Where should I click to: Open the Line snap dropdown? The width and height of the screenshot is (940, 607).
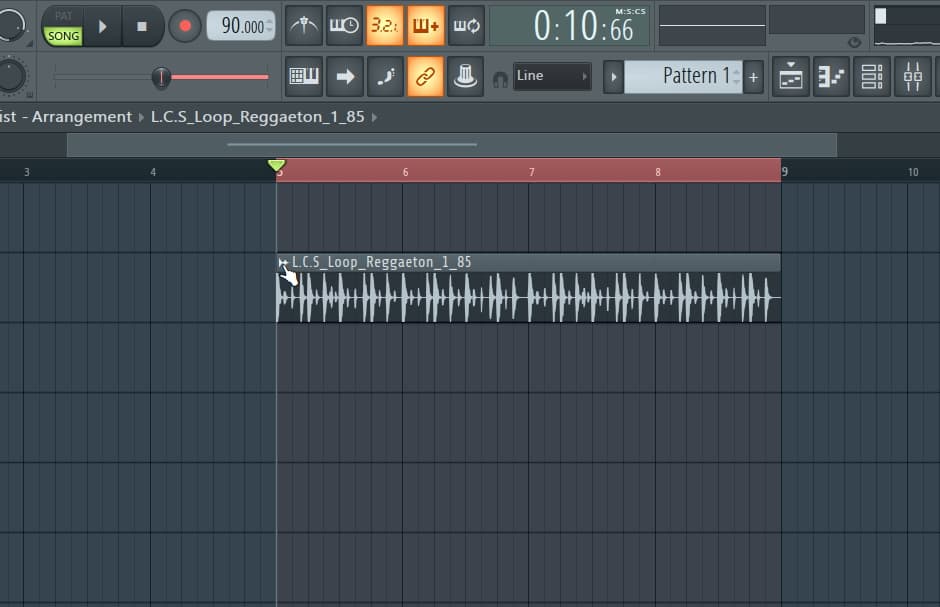point(552,76)
